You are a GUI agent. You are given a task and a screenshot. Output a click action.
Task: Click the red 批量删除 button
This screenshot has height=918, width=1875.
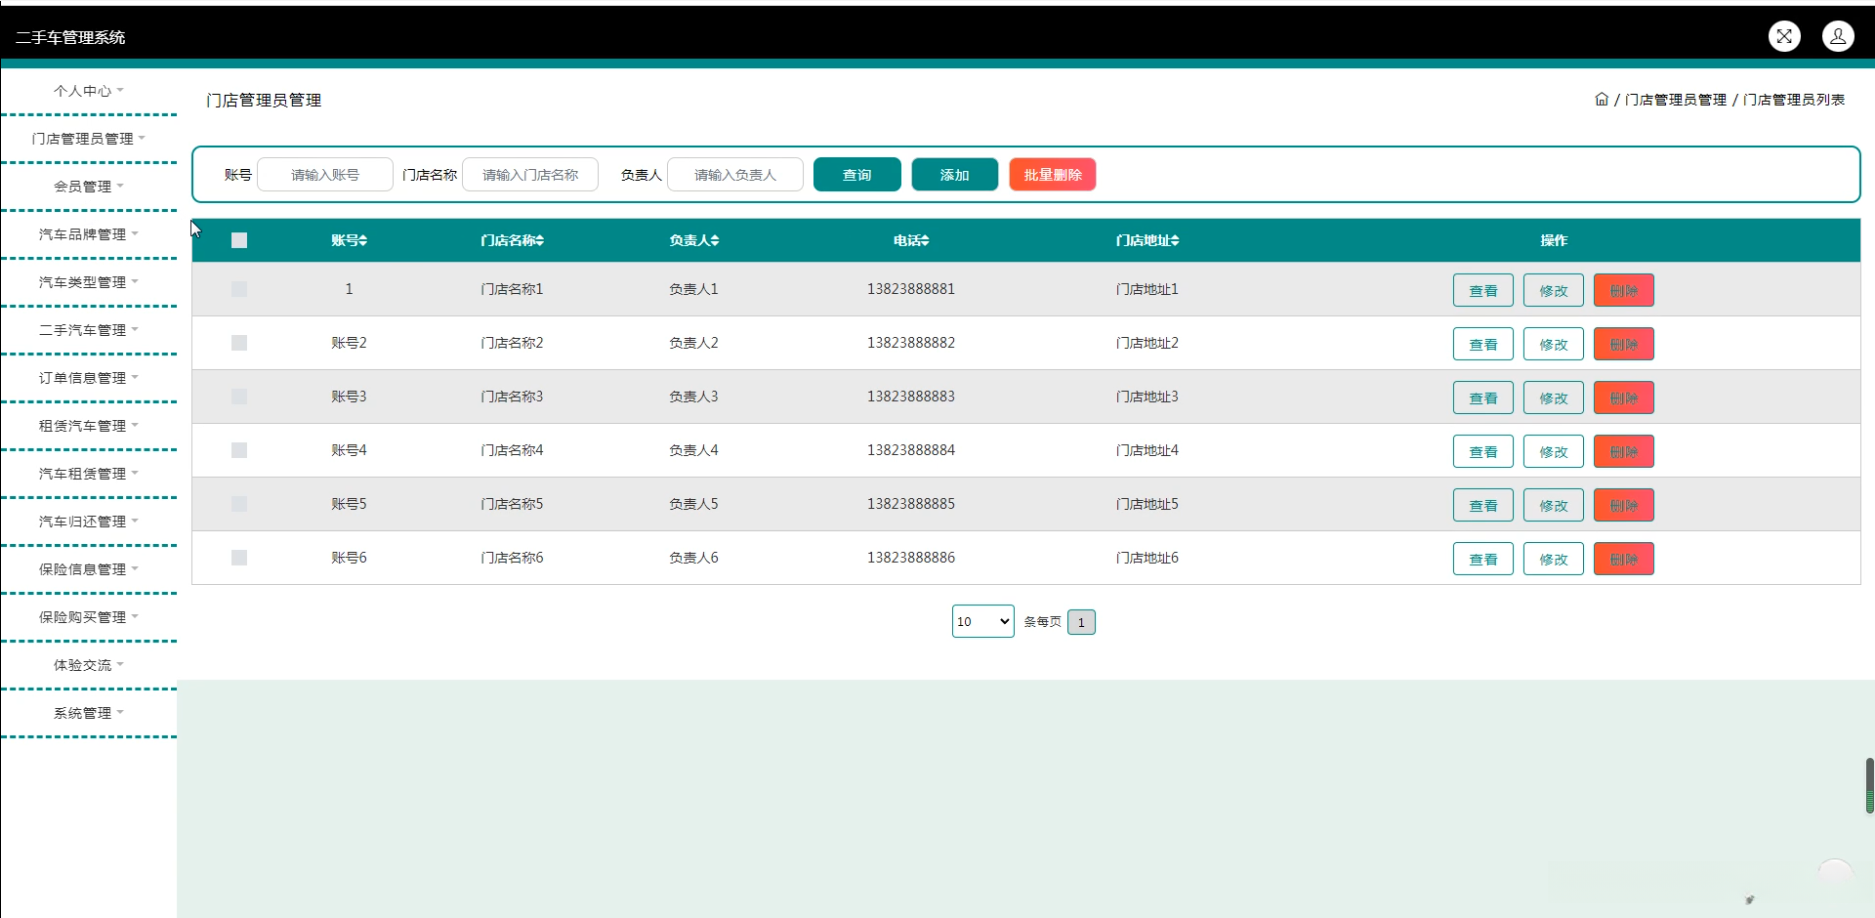[x=1053, y=174]
